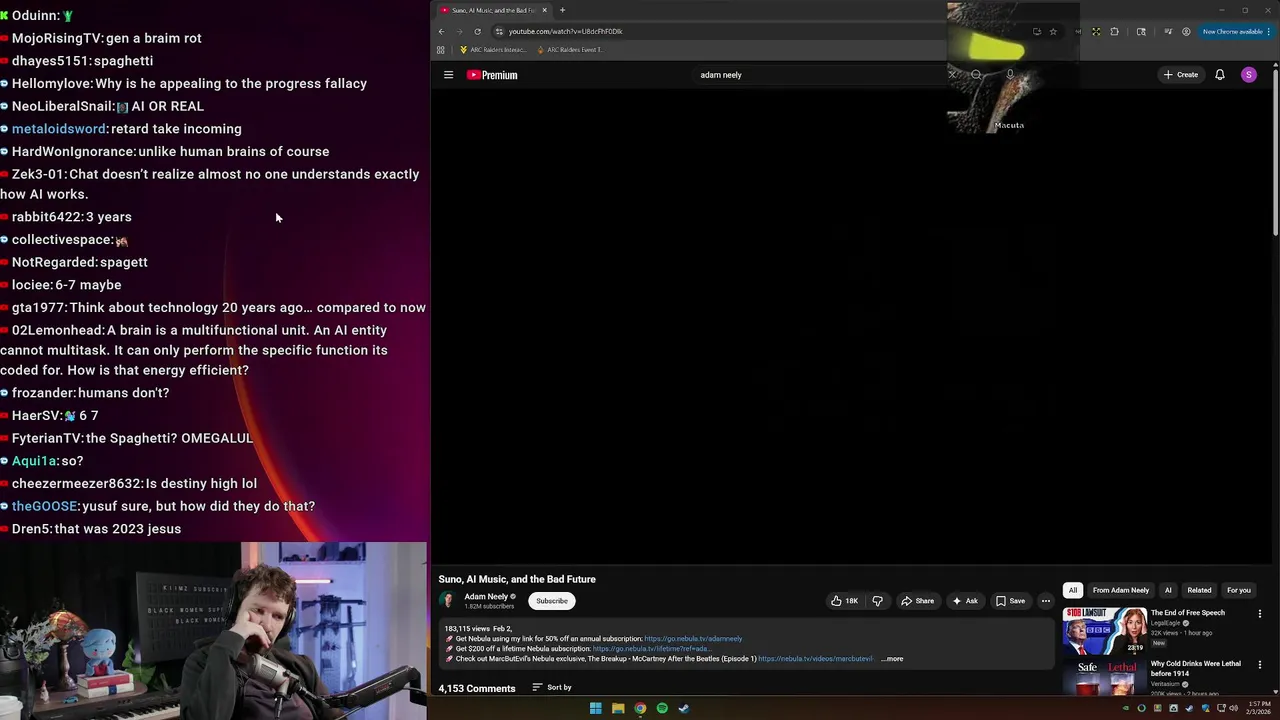Click the Share button under the video
Viewport: 1280px width, 720px height.
coord(917,601)
